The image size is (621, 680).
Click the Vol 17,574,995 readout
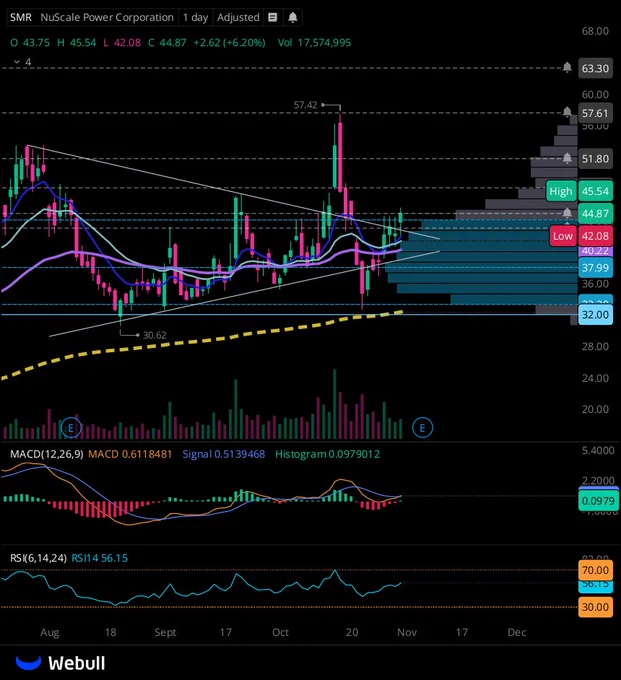(314, 42)
